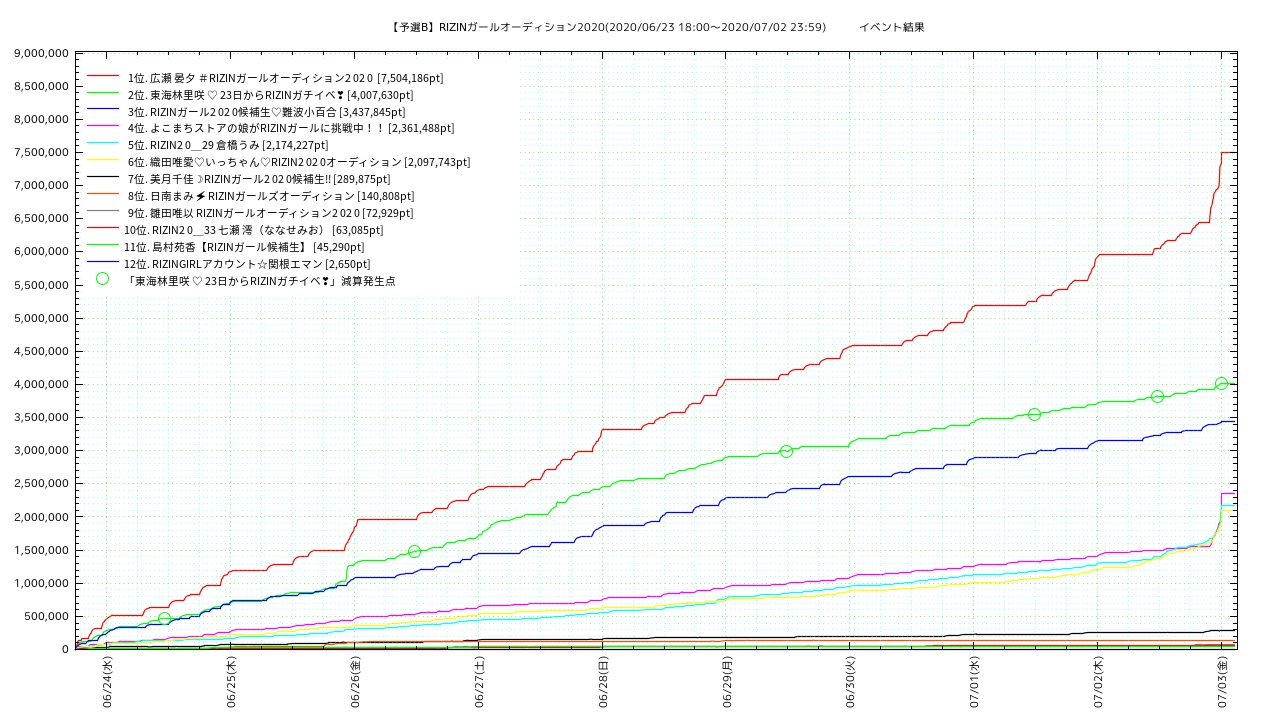Image resolution: width=1280 pixels, height=720 pixels.
Task: Click y-axis value 2,000,000
Action: pyautogui.click(x=41, y=517)
